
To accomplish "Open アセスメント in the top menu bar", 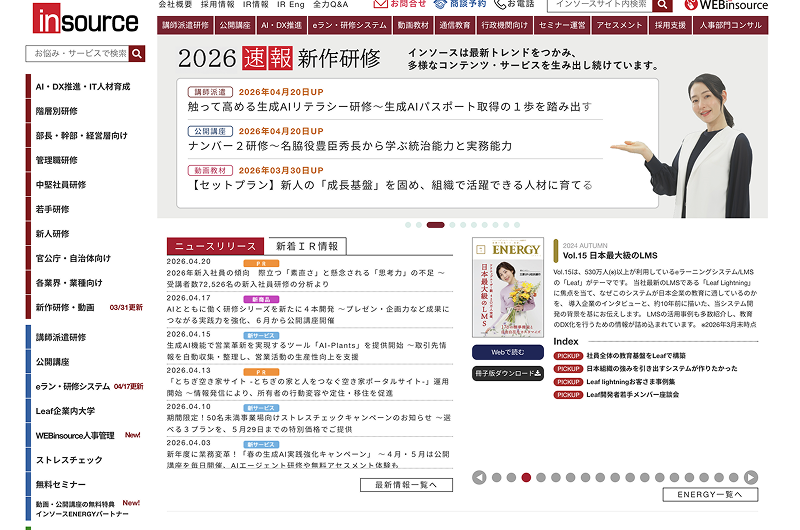I will [x=619, y=26].
